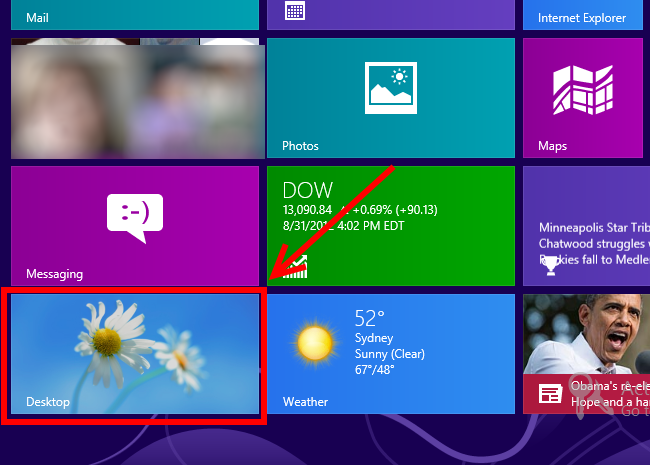Click the Calendar grid icon
Image resolution: width=650 pixels, height=465 pixels.
coord(295,11)
